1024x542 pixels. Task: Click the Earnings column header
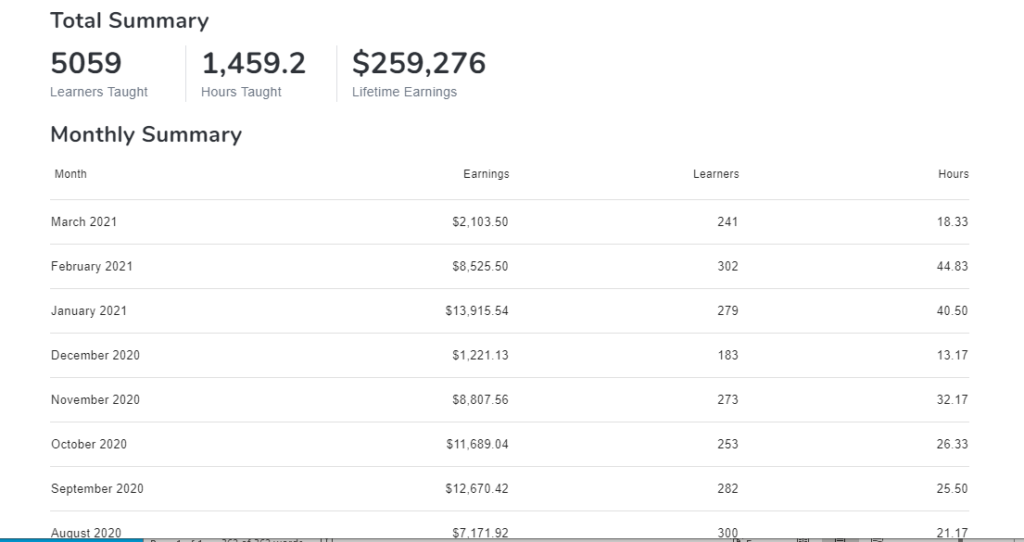pos(486,174)
